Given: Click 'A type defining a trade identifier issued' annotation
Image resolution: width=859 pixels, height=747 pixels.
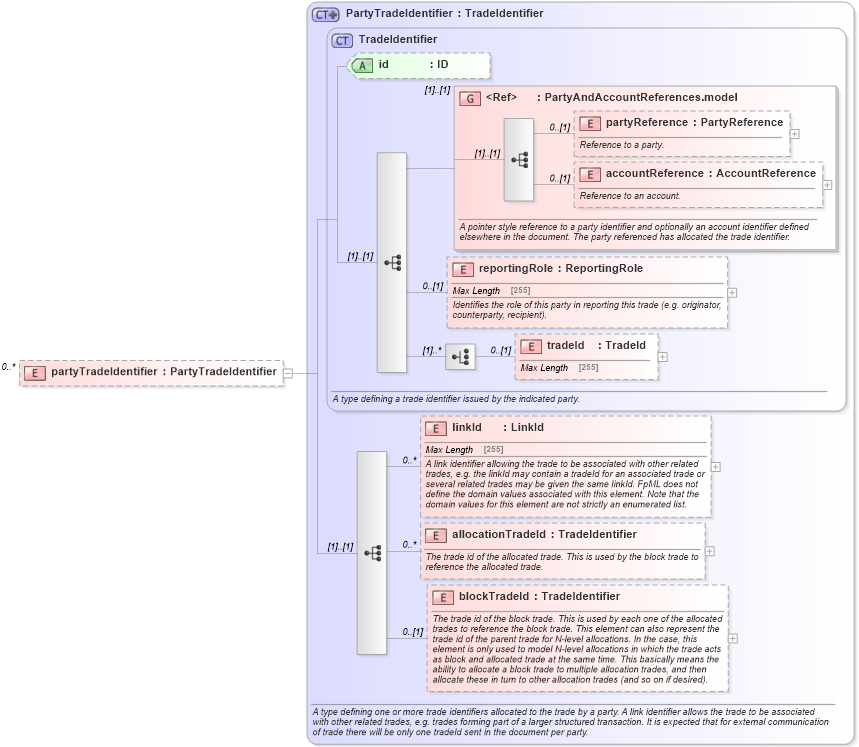Looking at the screenshot, I should point(456,399).
